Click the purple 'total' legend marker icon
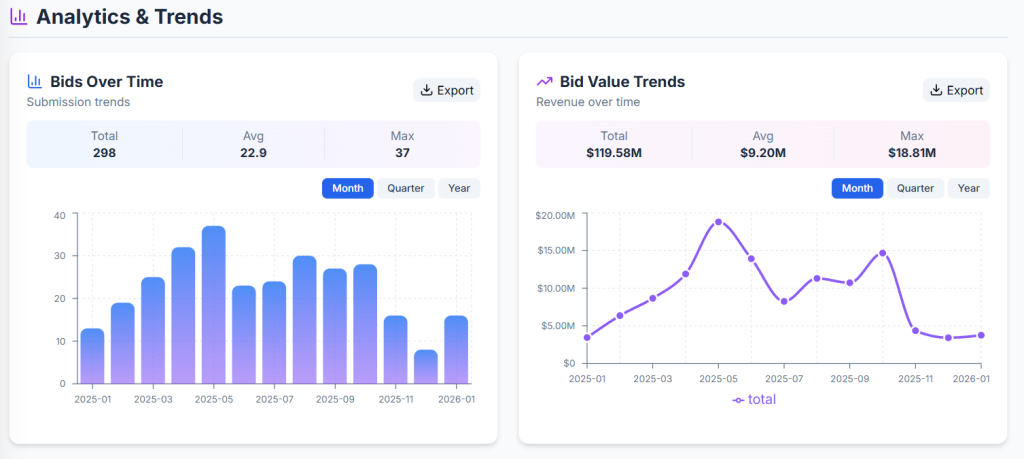Viewport: 1024px width, 459px height. tap(738, 400)
